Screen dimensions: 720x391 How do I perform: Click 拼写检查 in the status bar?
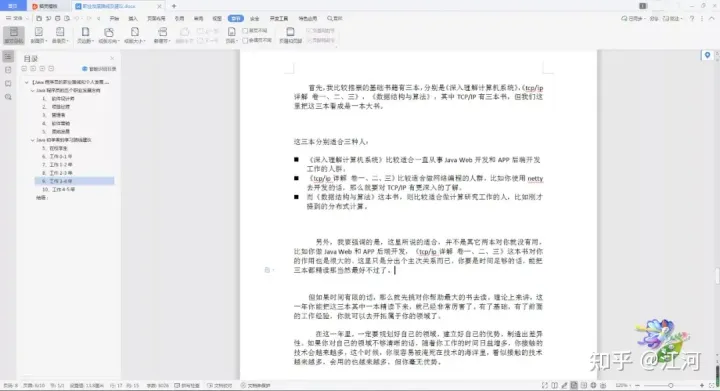click(x=187, y=385)
